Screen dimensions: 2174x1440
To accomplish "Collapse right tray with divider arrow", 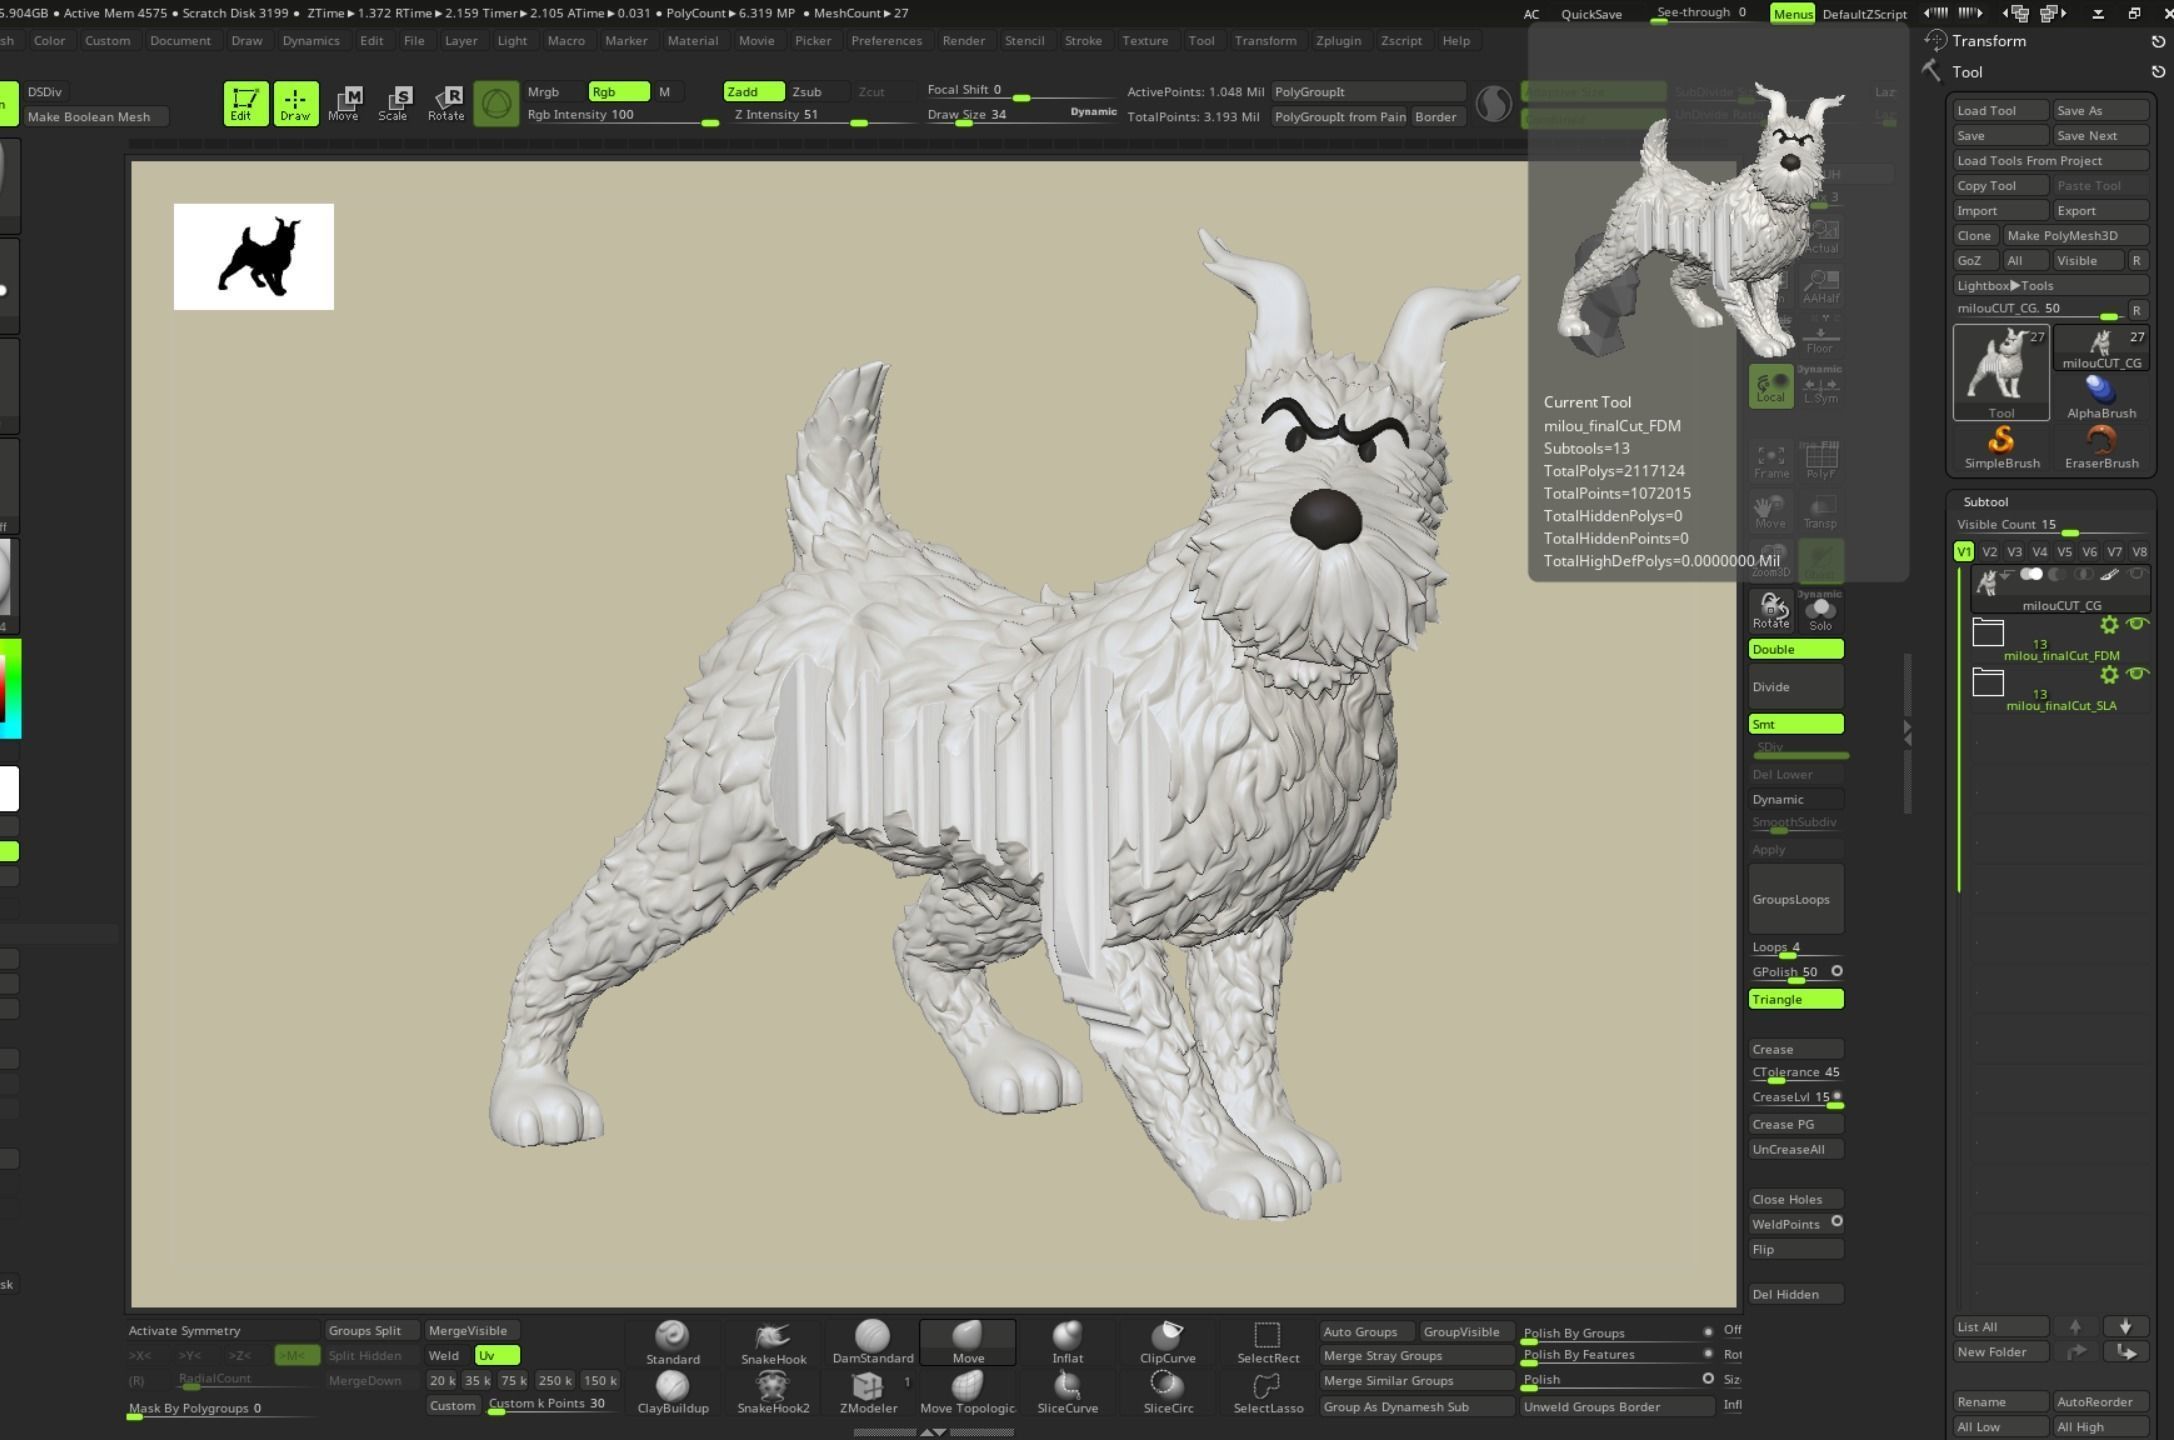I will (x=1907, y=733).
